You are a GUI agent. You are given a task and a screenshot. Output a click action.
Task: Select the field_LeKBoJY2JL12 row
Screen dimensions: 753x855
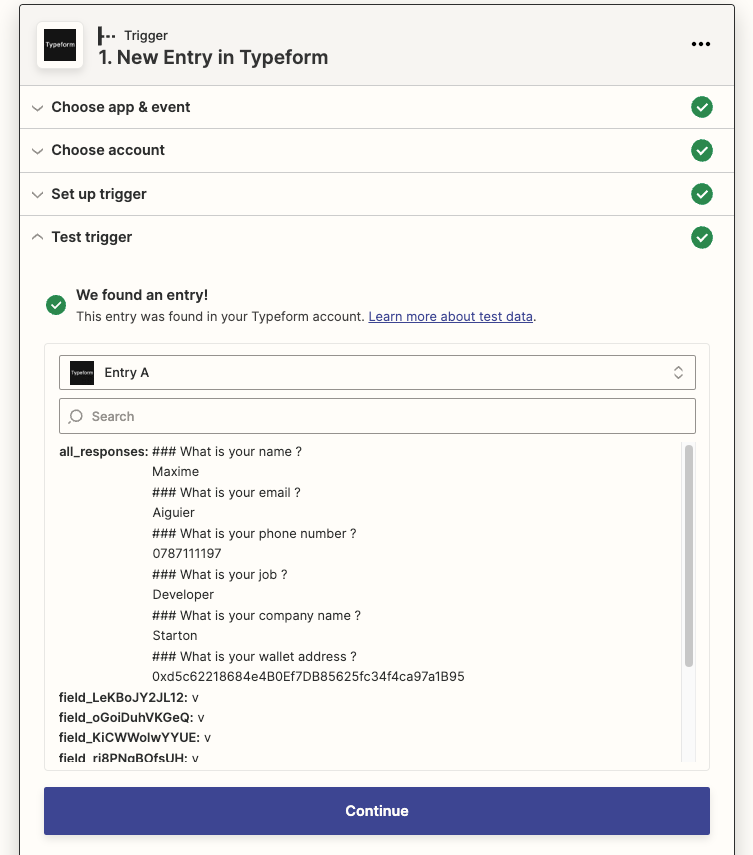(129, 697)
